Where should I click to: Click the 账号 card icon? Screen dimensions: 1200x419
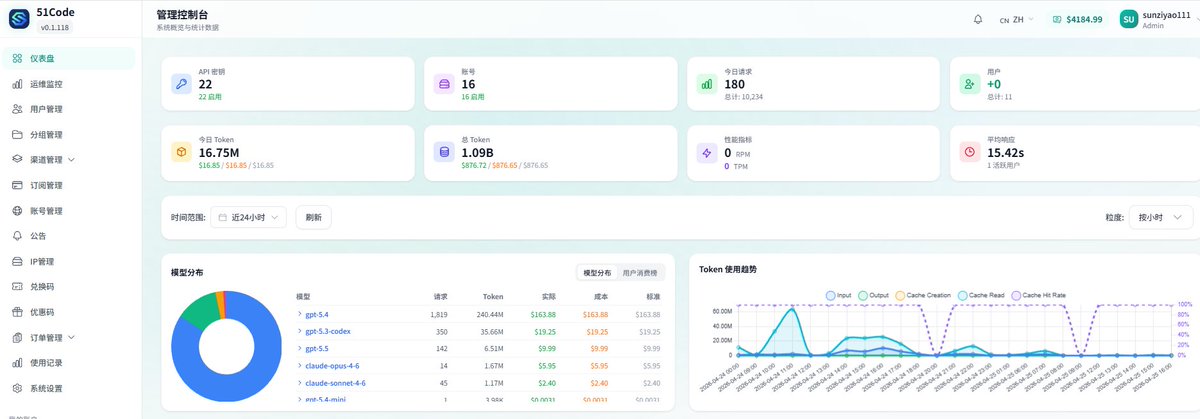point(443,85)
